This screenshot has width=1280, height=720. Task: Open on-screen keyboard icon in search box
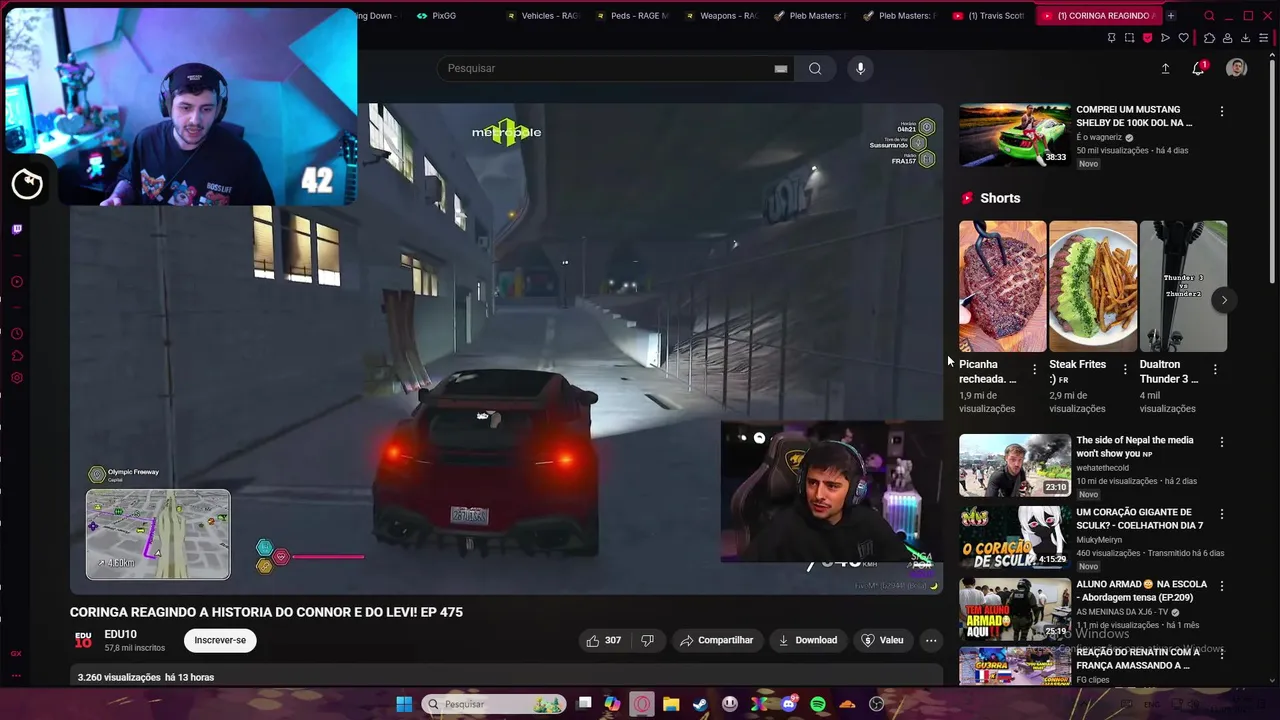(x=781, y=69)
